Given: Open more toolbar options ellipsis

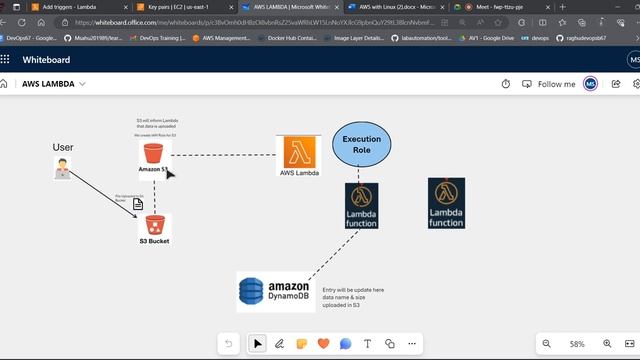Looking at the screenshot, I should click(x=412, y=344).
